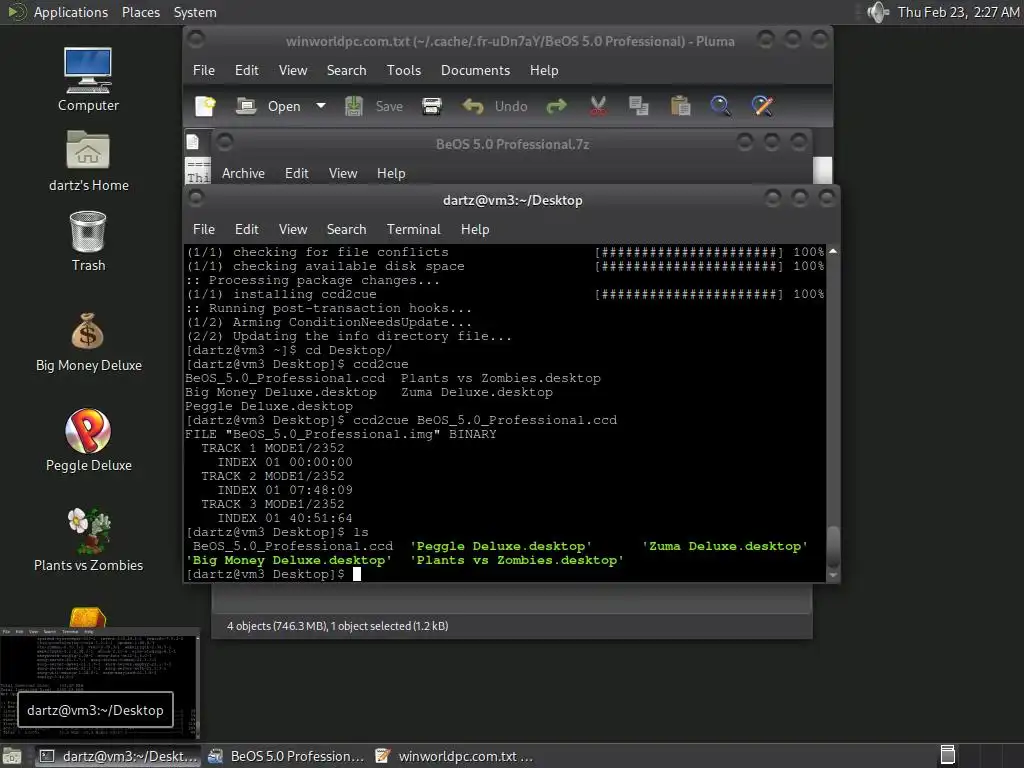Click the panel icon at the right end of the bottom panel
This screenshot has width=1024, height=768.
tap(948, 756)
